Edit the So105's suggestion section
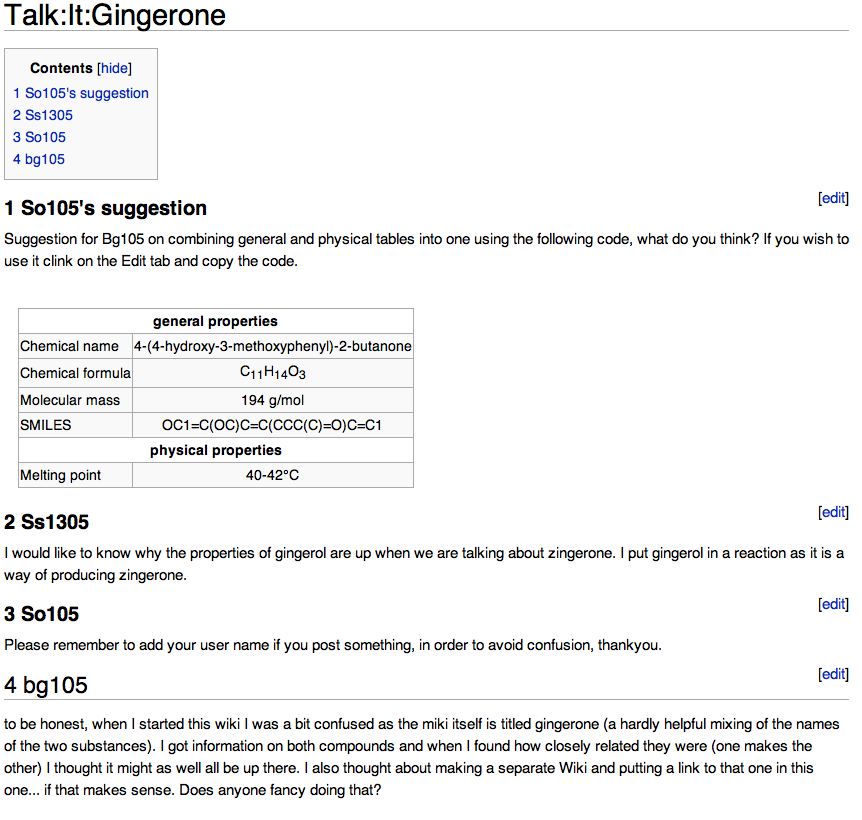Viewport: 862px width, 820px height. [833, 198]
